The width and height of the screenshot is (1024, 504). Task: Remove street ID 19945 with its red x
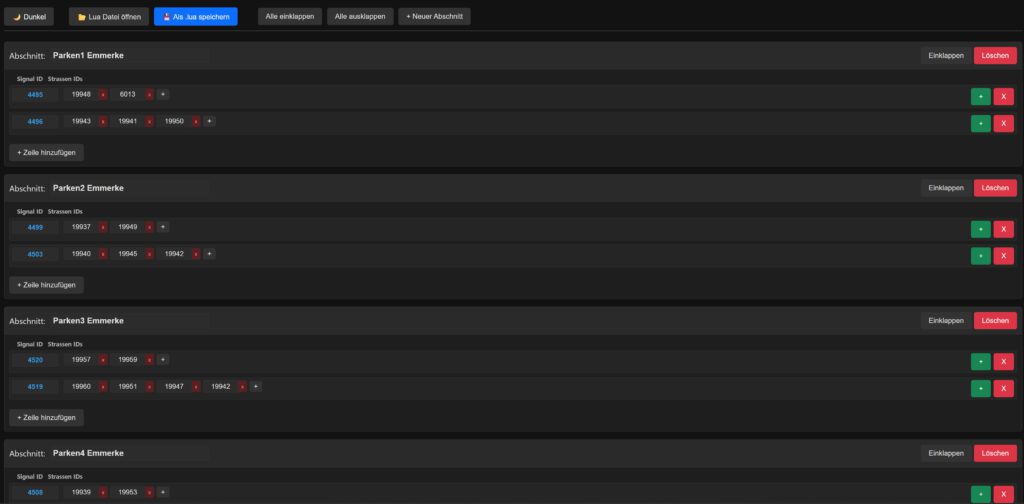coord(150,254)
